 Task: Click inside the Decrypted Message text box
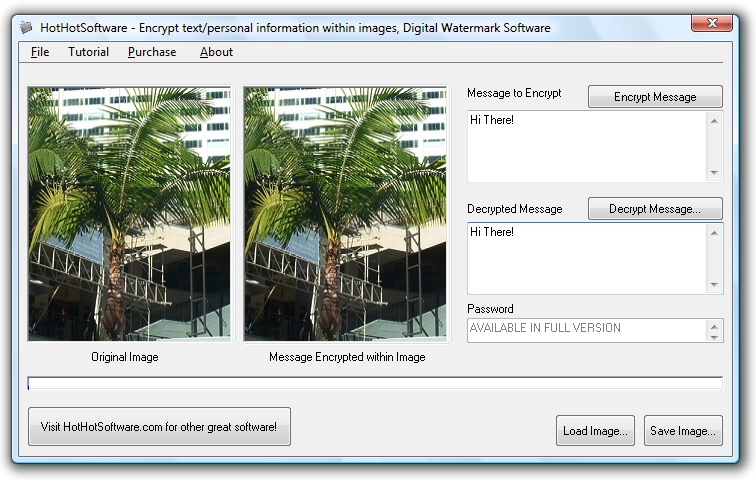(x=587, y=258)
